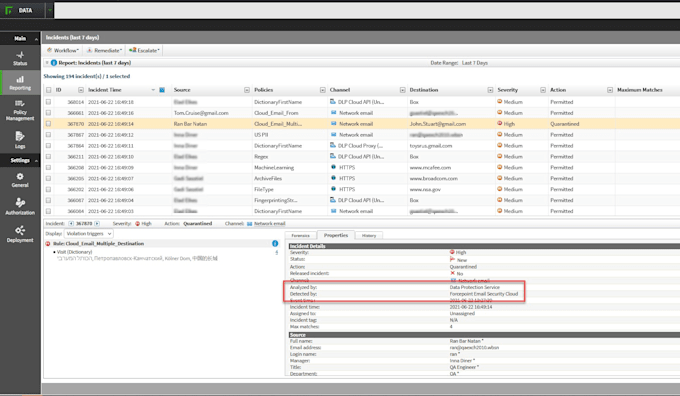
Task: Collapse the report header expander arrow
Action: 47,63
